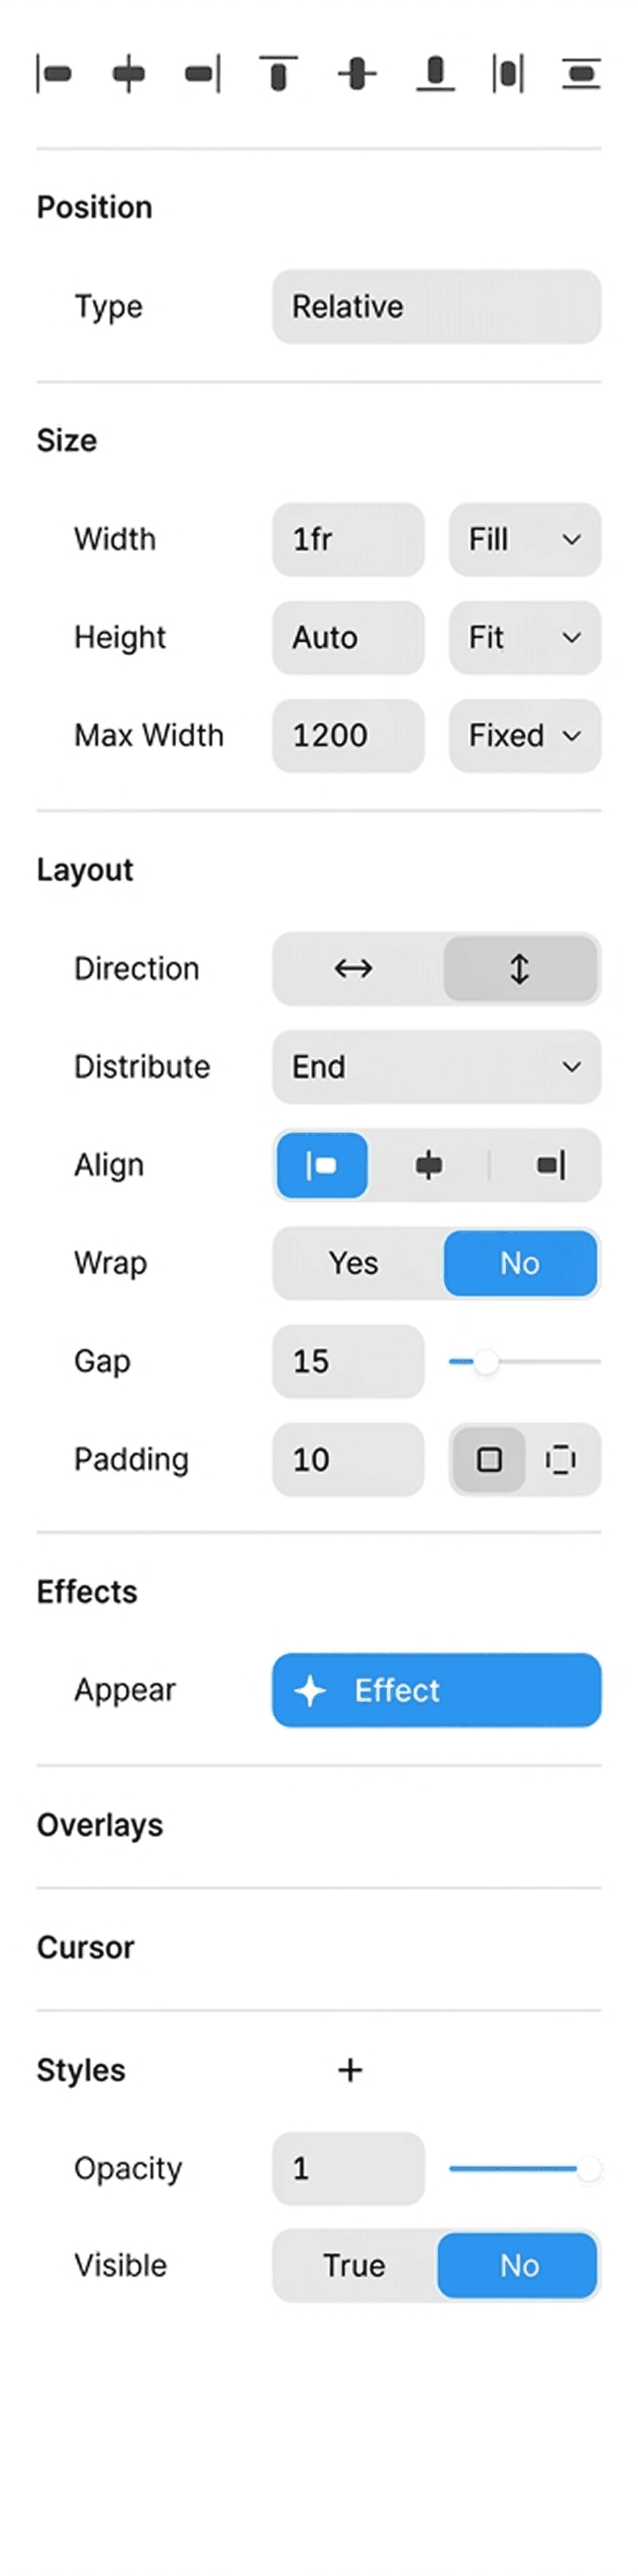Viewport: 638px width, 2576px height.
Task: Click the align left icon in top row
Action: (x=54, y=74)
